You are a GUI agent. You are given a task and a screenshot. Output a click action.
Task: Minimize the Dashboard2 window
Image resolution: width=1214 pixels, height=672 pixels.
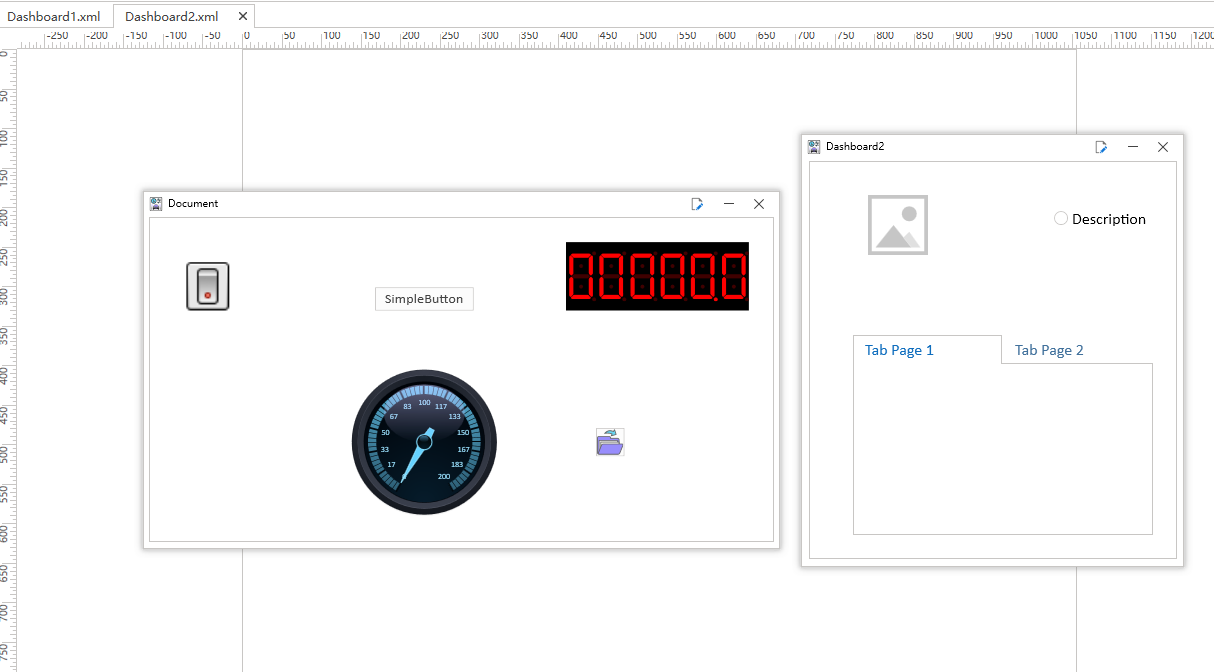point(1133,147)
